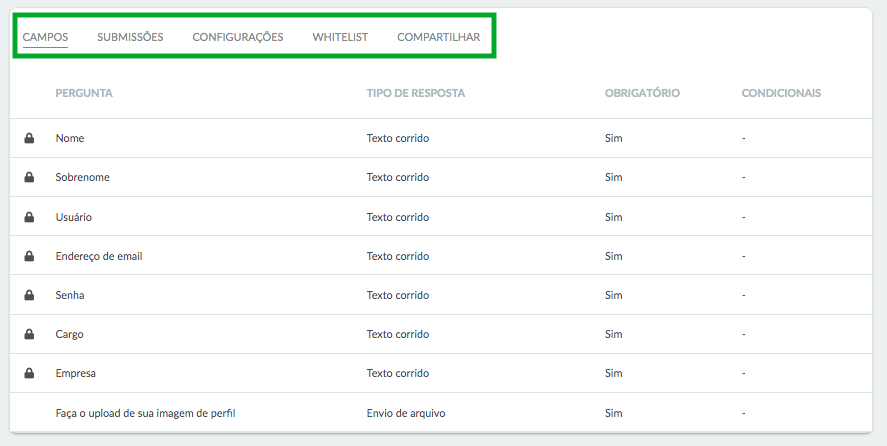Click 'Texto corrido' in the Usuário row
887x446 pixels.
tap(398, 217)
